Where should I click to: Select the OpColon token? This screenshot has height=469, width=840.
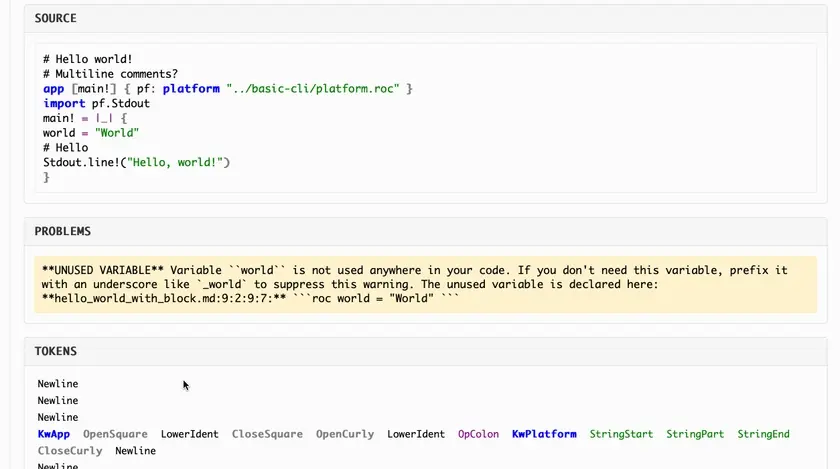(478, 434)
